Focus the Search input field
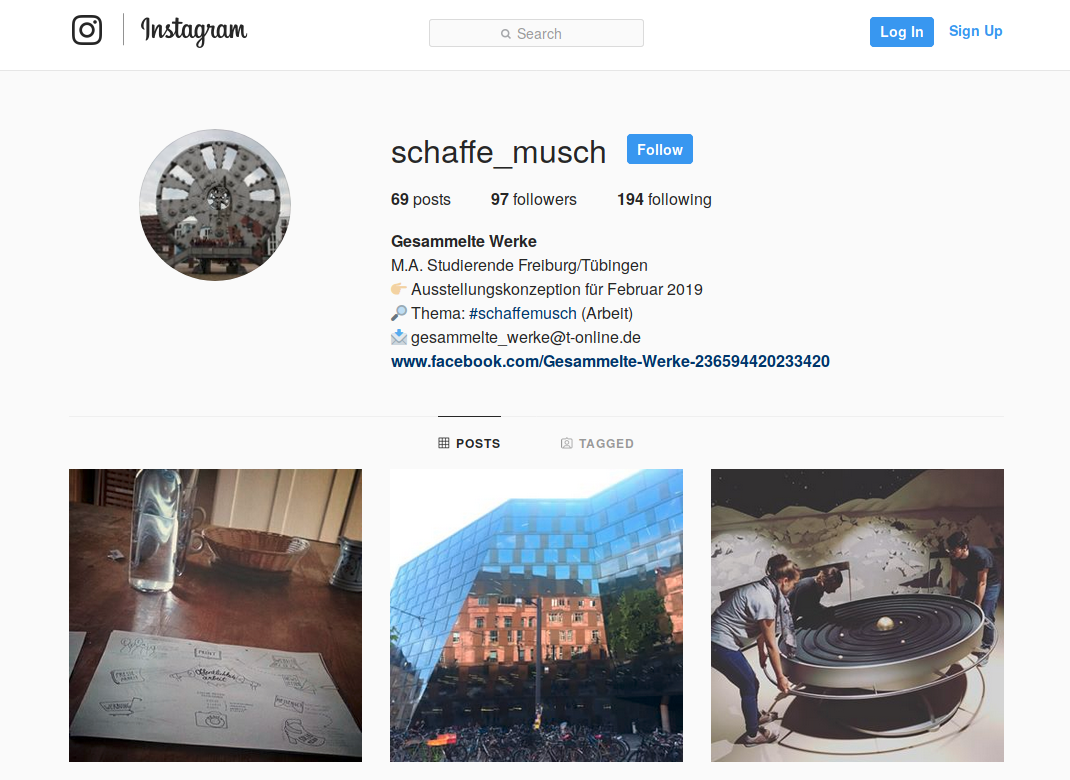The width and height of the screenshot is (1070, 780). (x=536, y=33)
